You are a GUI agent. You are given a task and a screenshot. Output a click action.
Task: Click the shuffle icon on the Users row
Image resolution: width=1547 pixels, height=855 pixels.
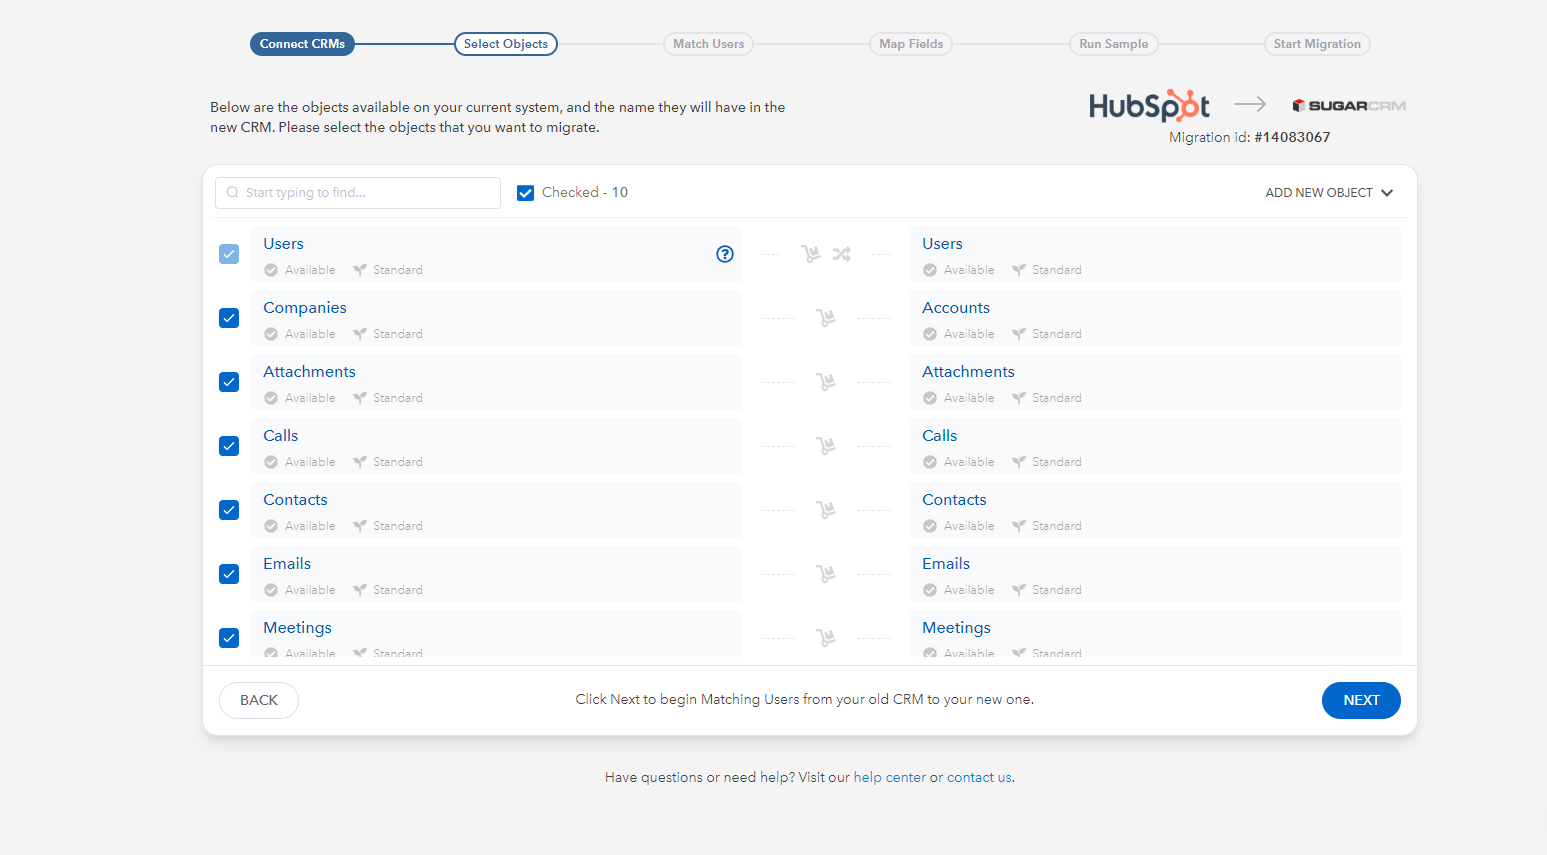click(841, 254)
